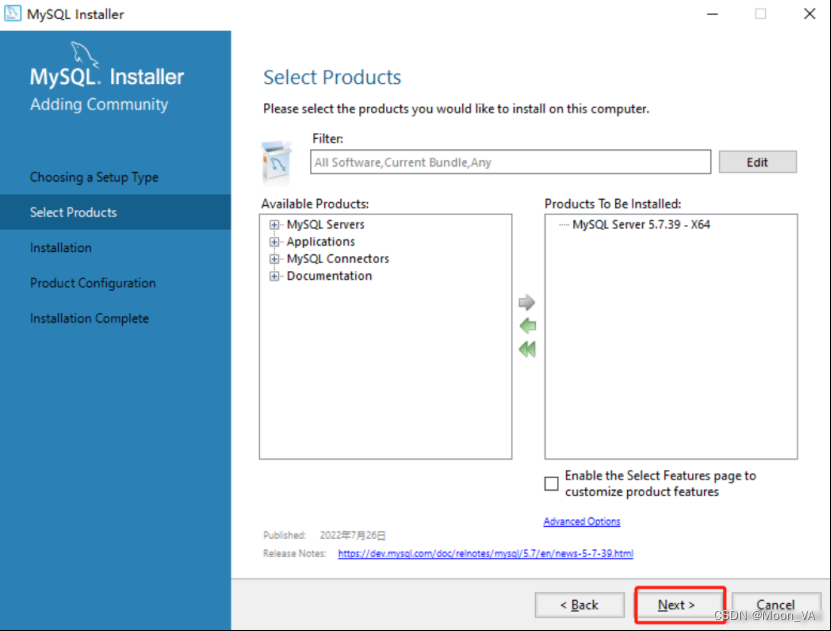Close the MySQL Installer window
This screenshot has height=631, width=831.
(809, 14)
